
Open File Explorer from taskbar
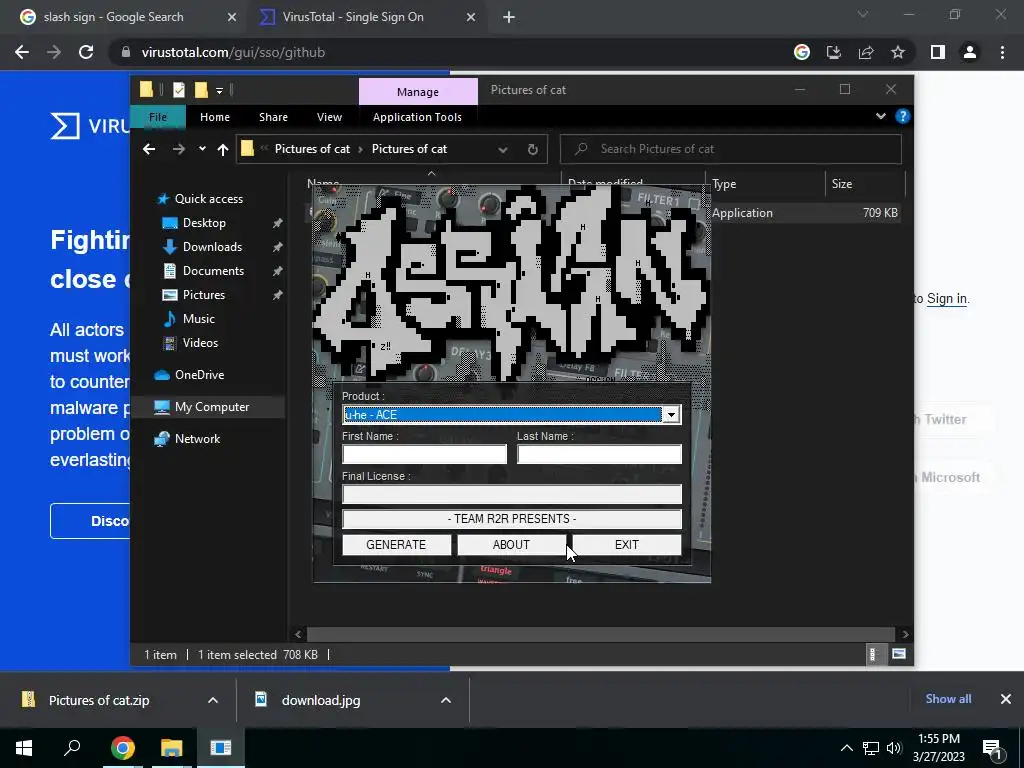click(x=172, y=748)
